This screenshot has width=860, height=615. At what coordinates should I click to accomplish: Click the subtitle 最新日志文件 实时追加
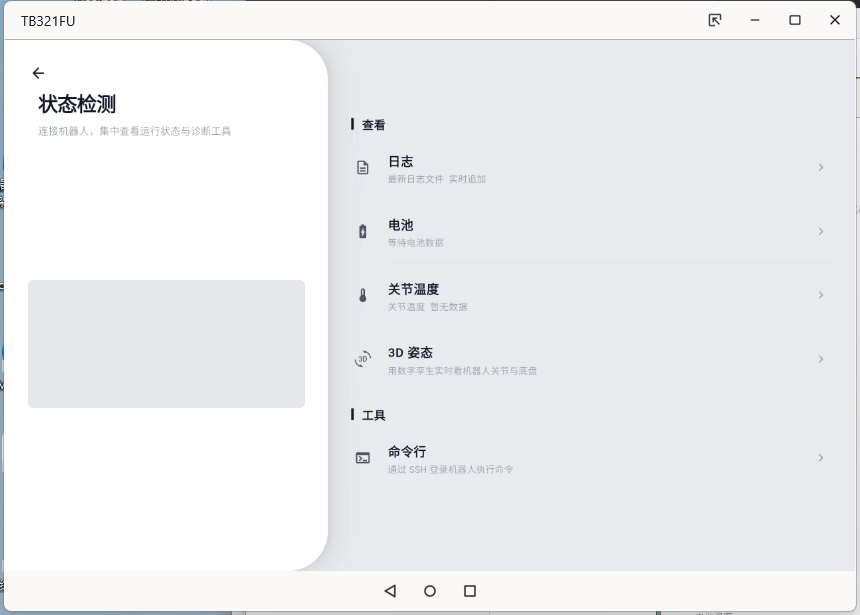(437, 179)
